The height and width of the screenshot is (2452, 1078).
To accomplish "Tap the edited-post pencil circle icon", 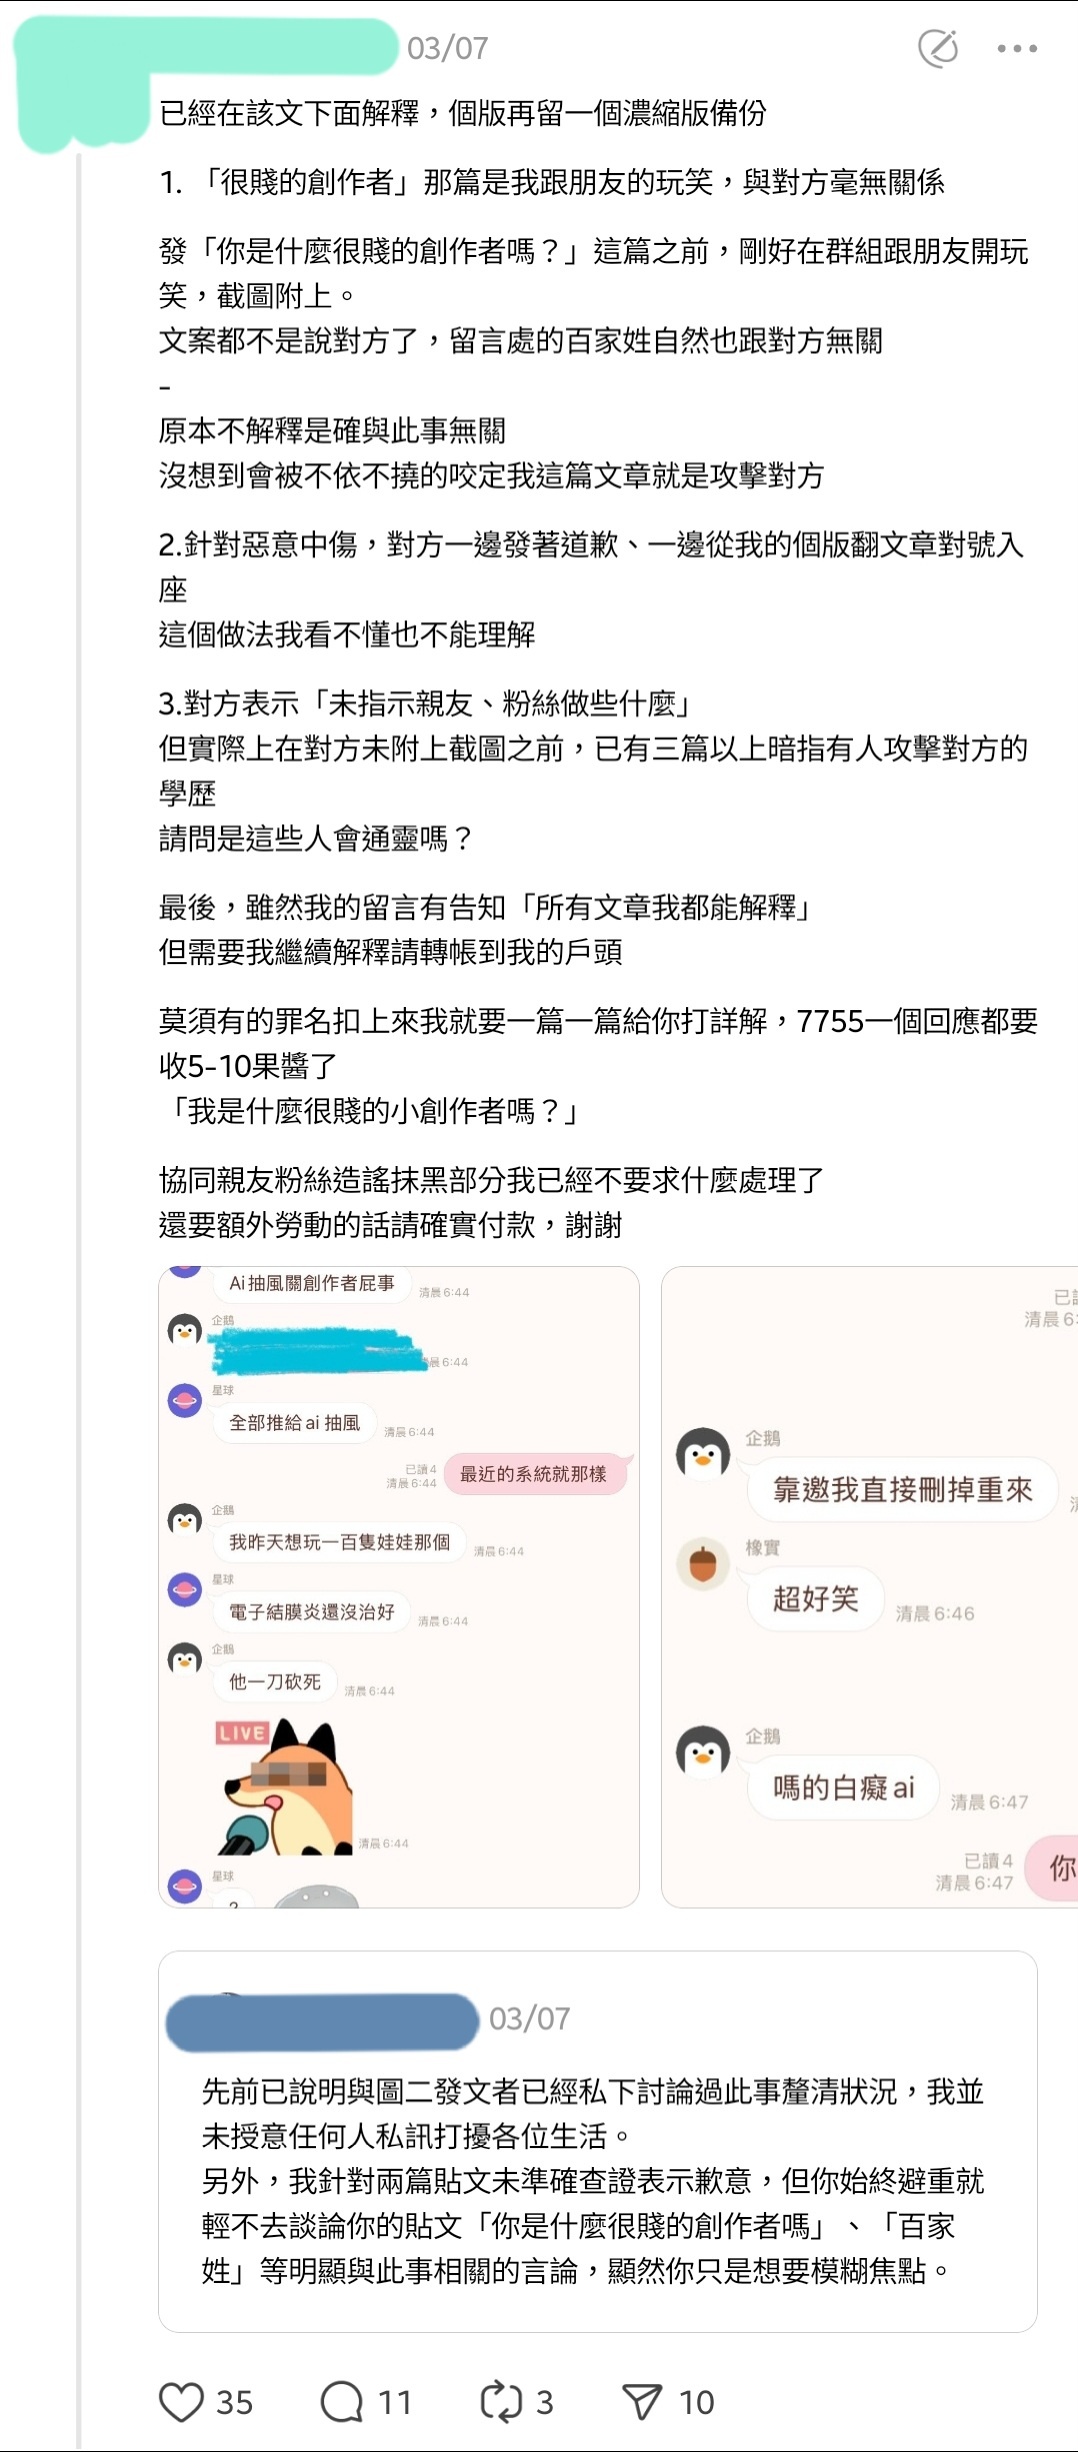I will [x=938, y=48].
